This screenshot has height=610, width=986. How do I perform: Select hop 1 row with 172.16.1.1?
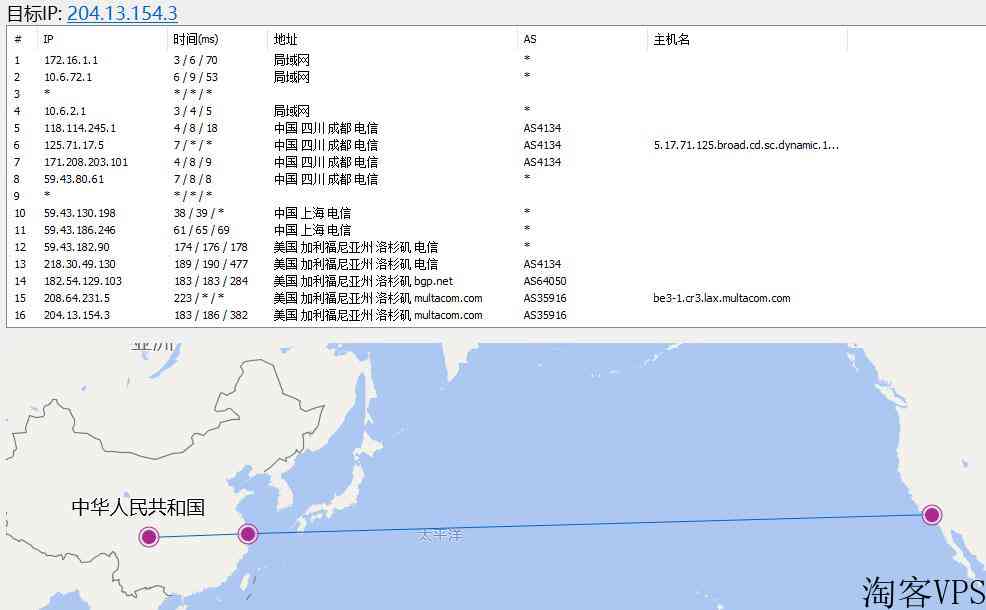(x=70, y=60)
